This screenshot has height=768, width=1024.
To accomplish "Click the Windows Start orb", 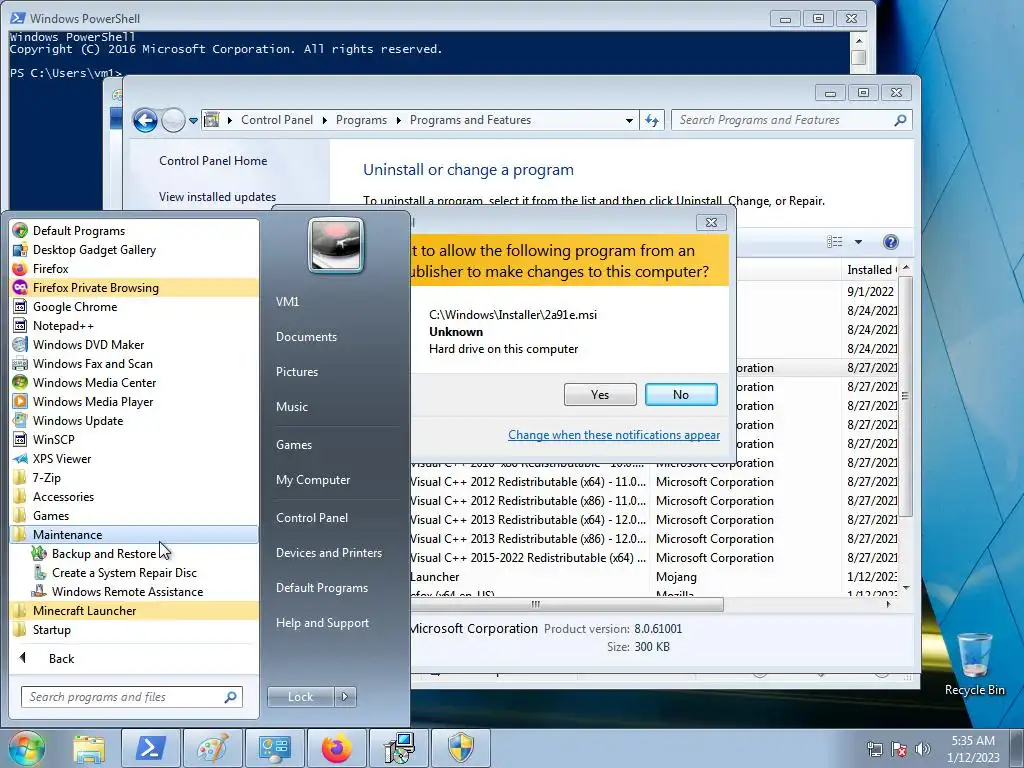I will [26, 748].
